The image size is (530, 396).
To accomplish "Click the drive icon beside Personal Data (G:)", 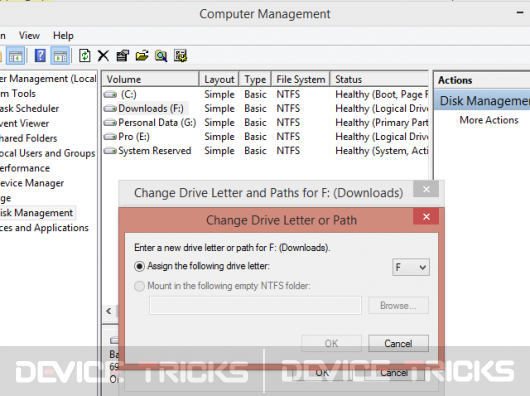I will [110, 122].
